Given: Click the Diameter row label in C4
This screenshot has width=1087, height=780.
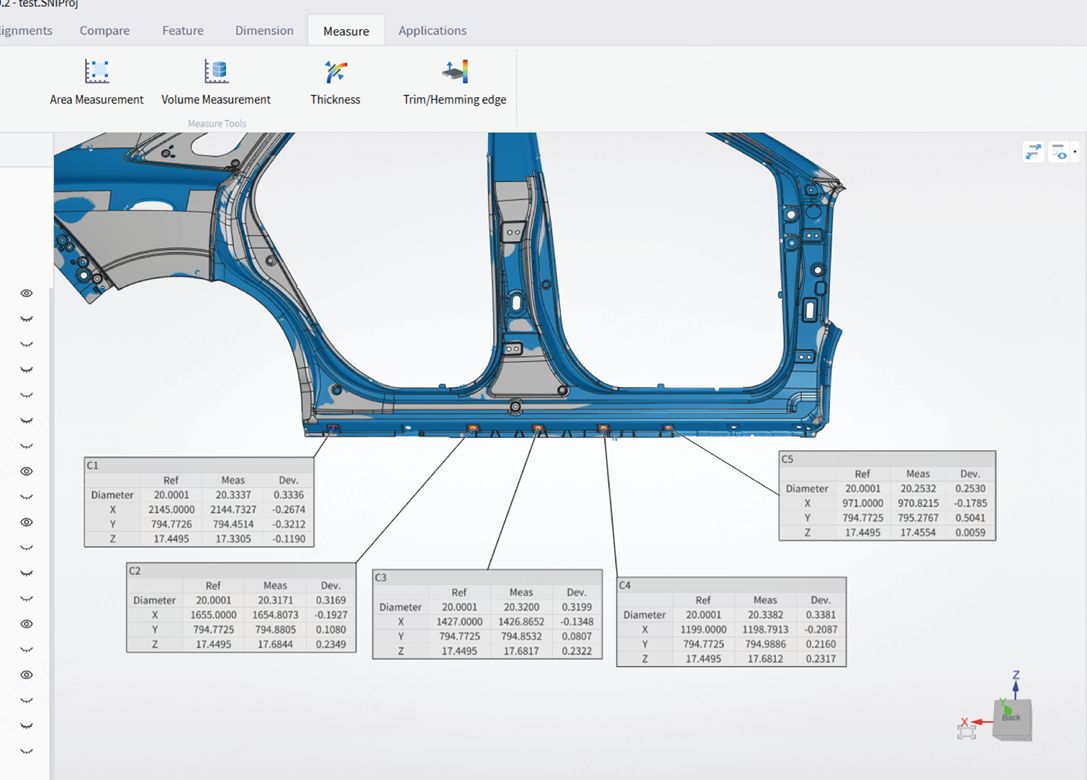Looking at the screenshot, I should point(644,615).
